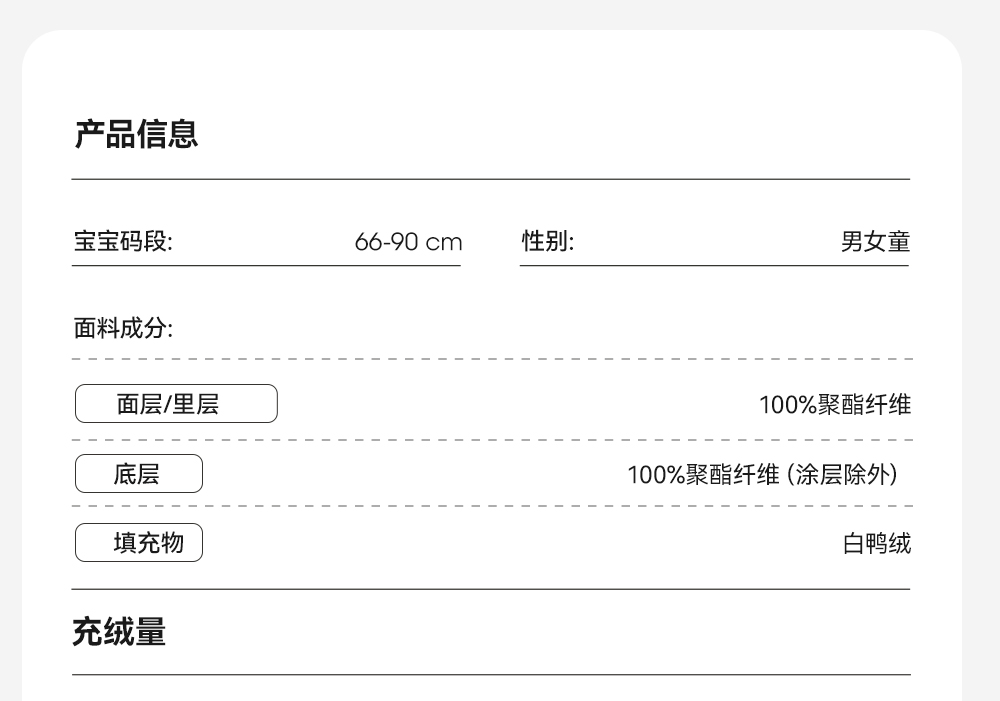Viewport: 1000px width, 701px height.
Task: Click divider line under 产品信息 heading
Action: pyautogui.click(x=491, y=180)
